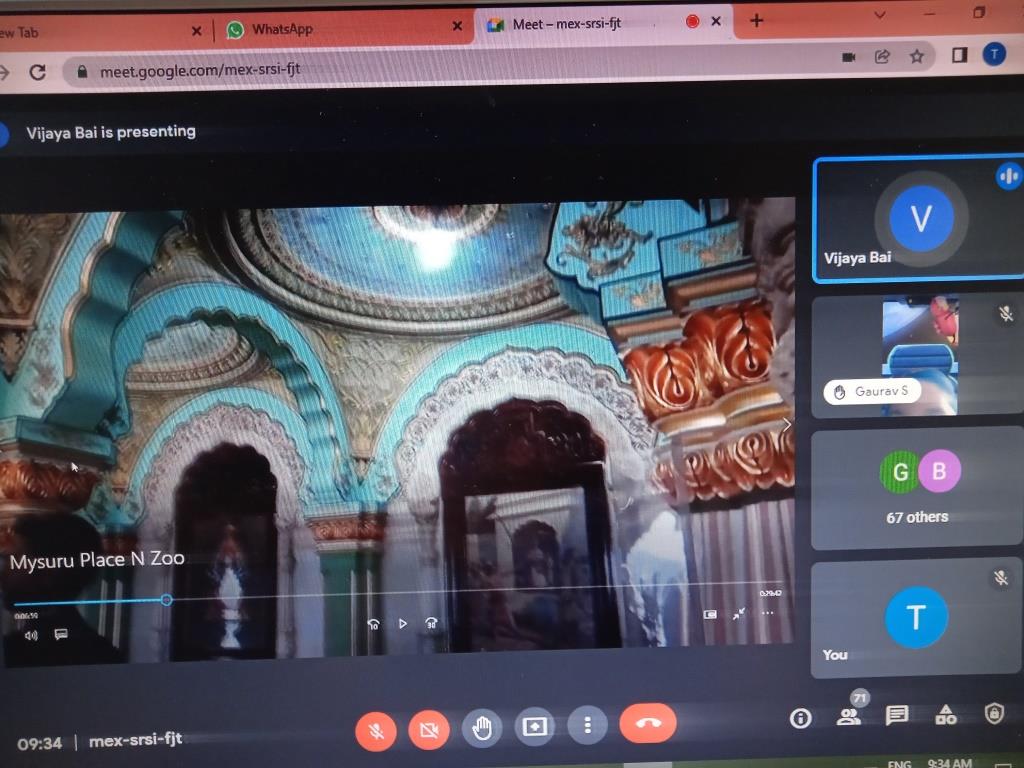The width and height of the screenshot is (1024, 768).
Task: Close the Meet tab
Action: pyautogui.click(x=716, y=22)
